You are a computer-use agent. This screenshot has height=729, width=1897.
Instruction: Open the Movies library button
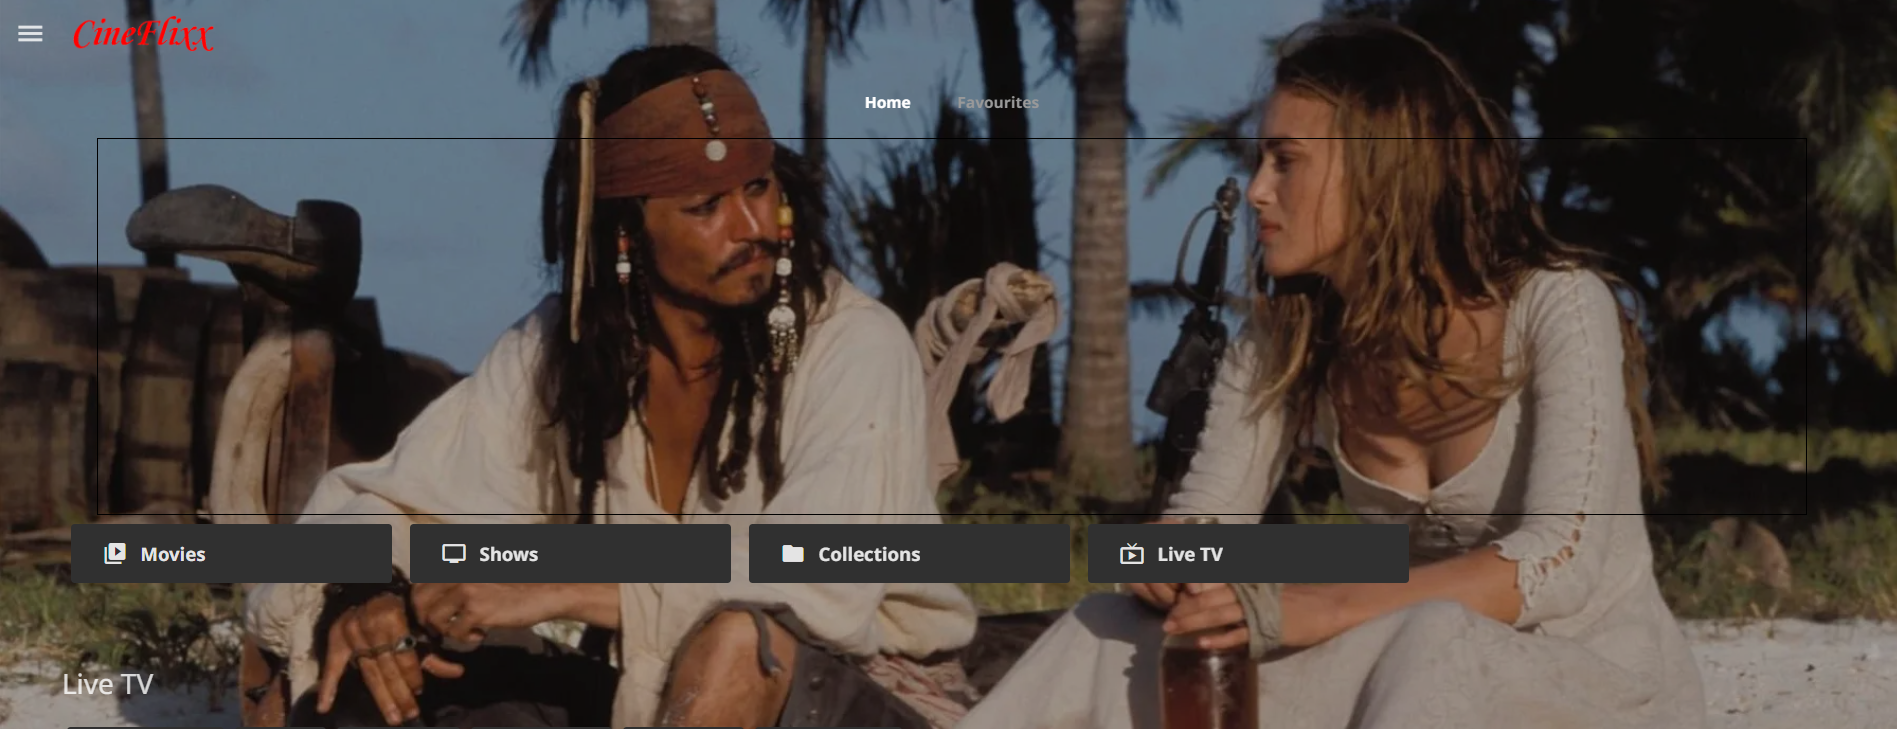pyautogui.click(x=231, y=554)
